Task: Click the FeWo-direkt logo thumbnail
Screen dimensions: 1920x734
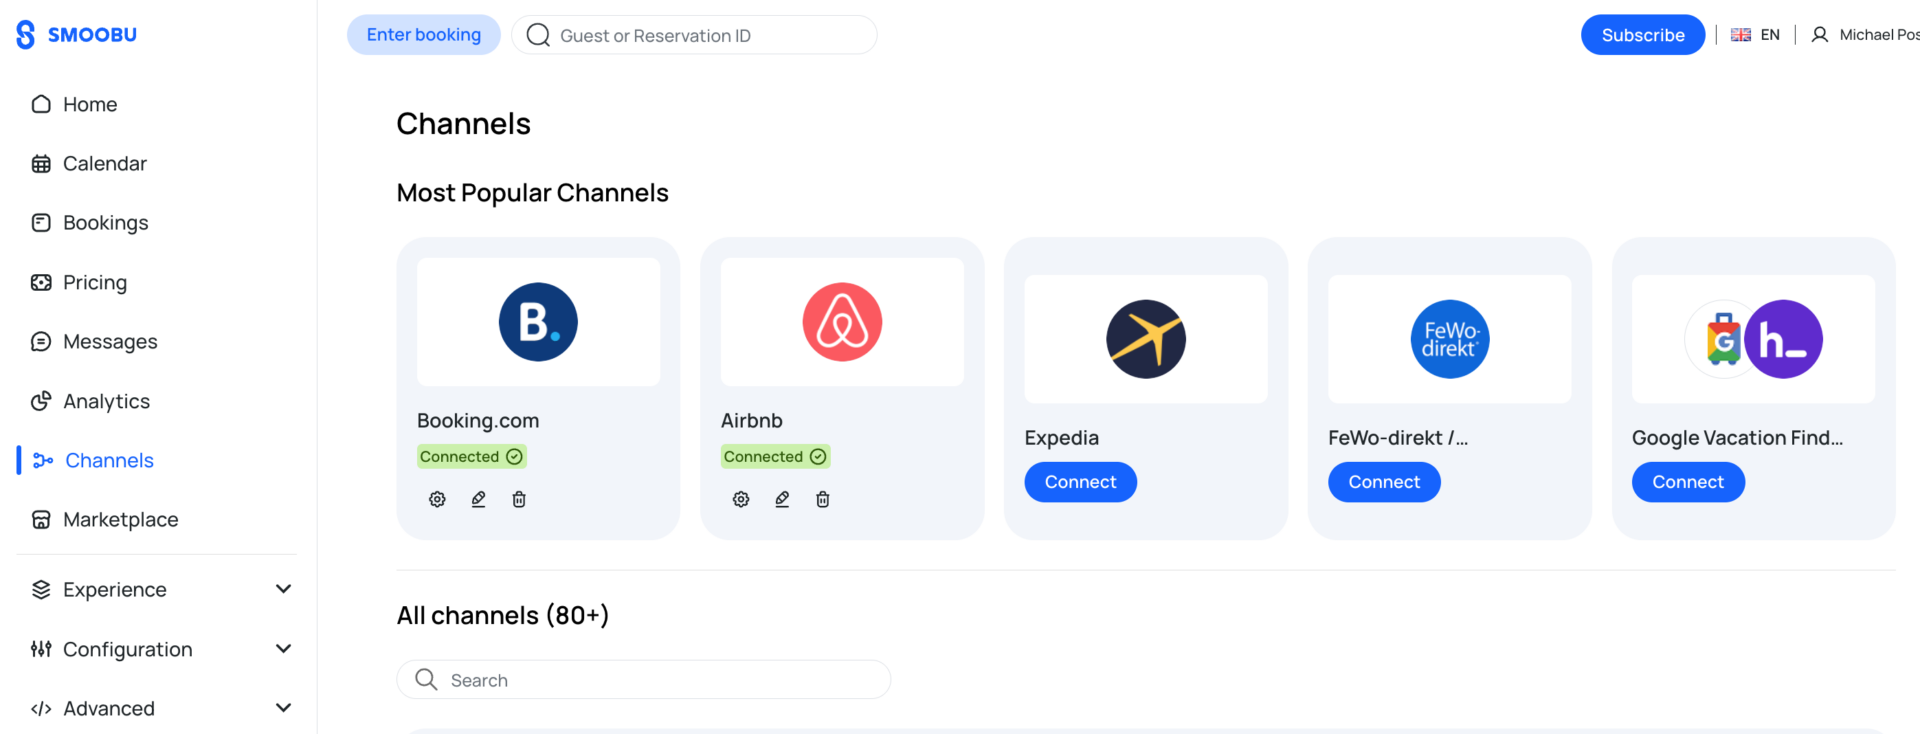Action: pyautogui.click(x=1450, y=339)
